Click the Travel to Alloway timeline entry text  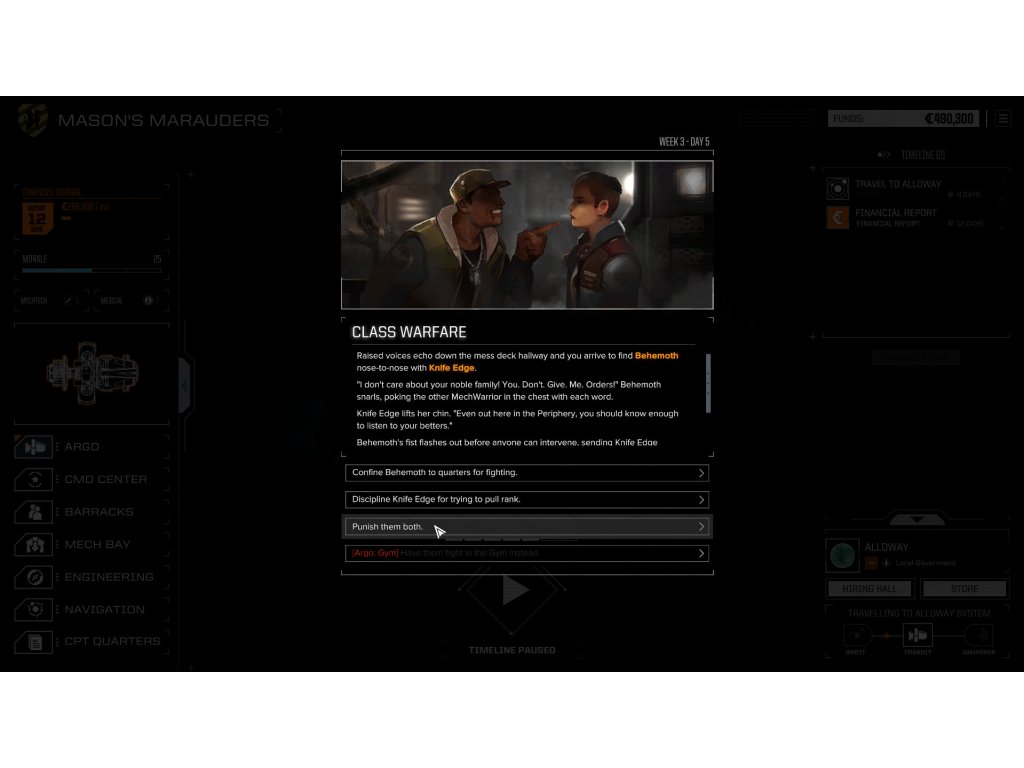[899, 184]
